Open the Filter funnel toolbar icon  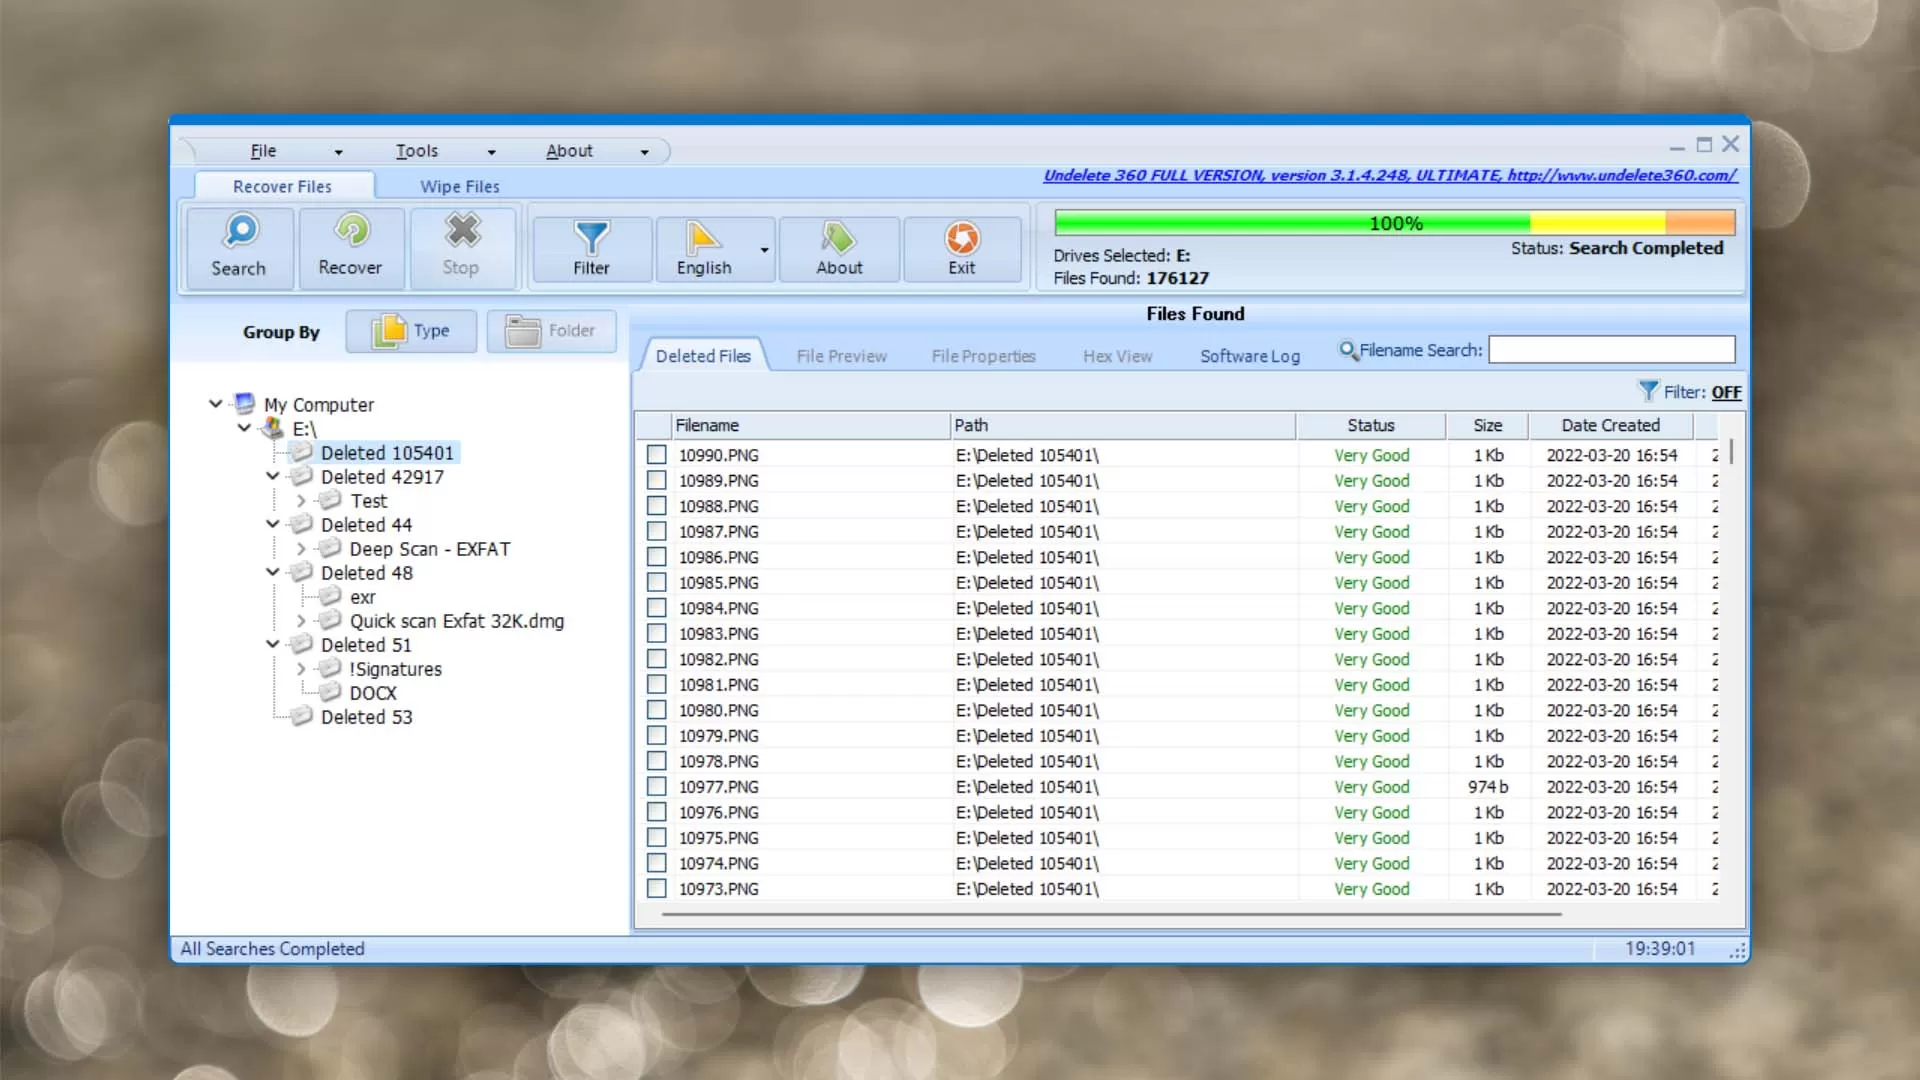pos(591,238)
